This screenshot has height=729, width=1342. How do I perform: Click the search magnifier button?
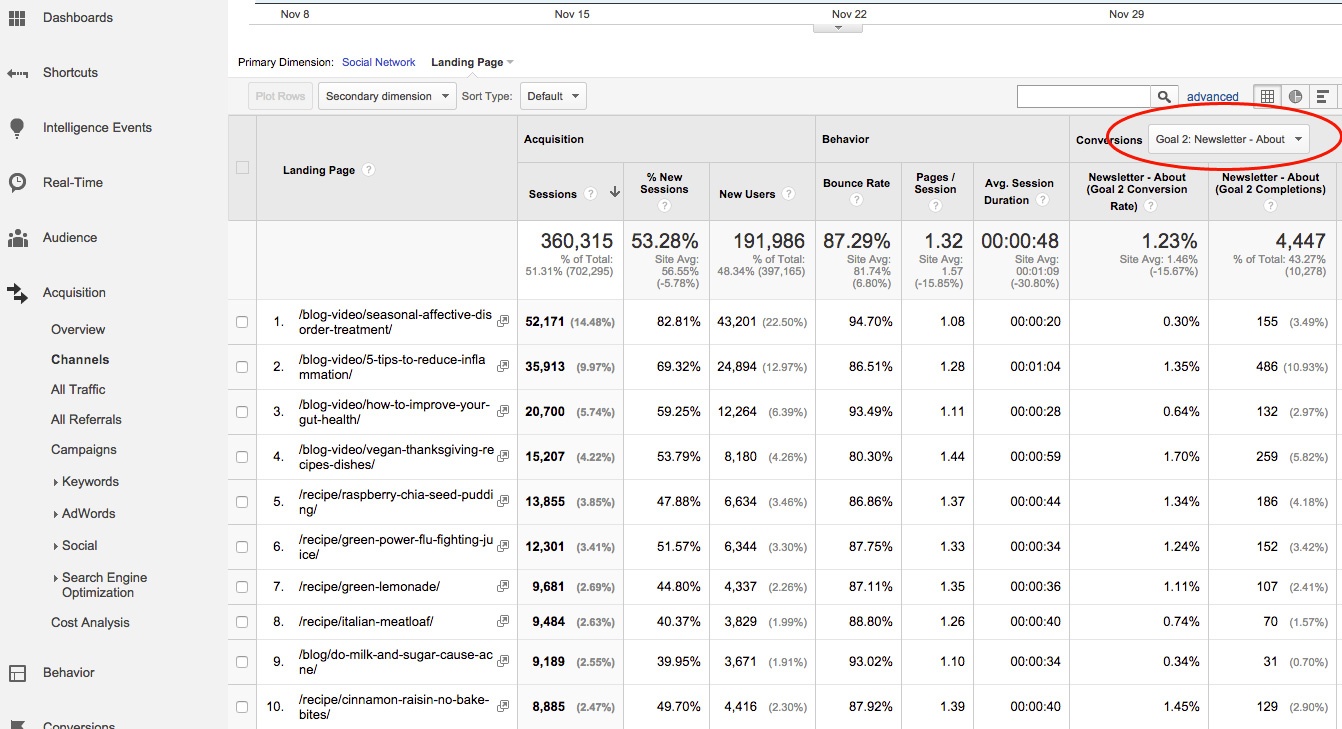point(1164,96)
